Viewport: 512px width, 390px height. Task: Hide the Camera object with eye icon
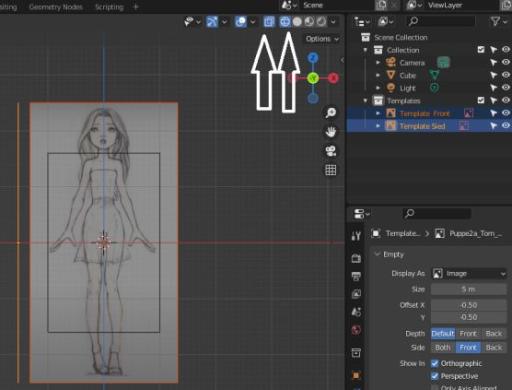coord(506,62)
